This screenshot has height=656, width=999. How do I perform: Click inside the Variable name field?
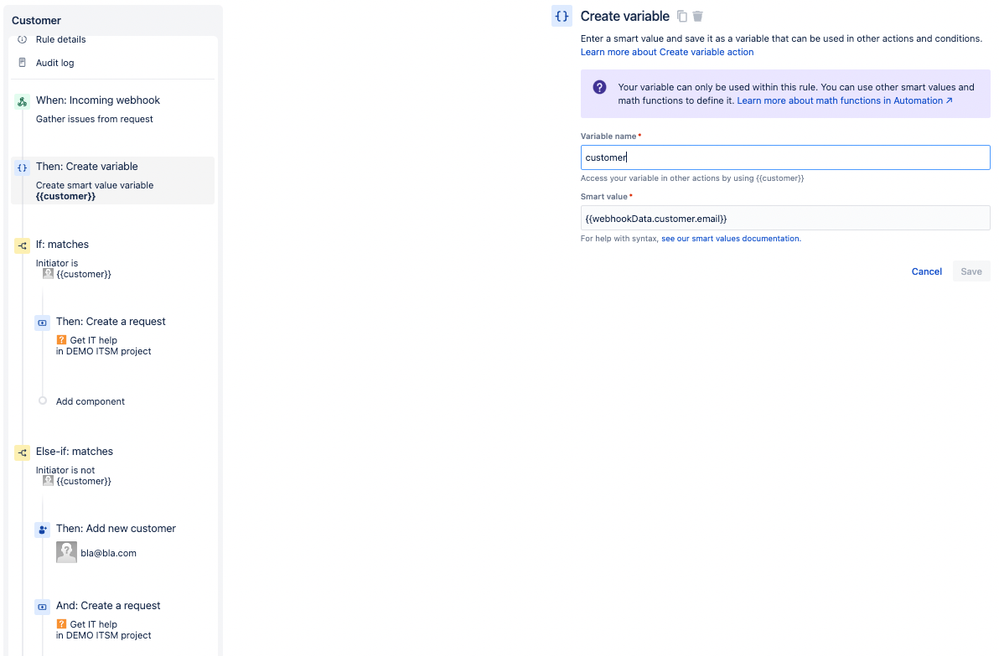(784, 157)
